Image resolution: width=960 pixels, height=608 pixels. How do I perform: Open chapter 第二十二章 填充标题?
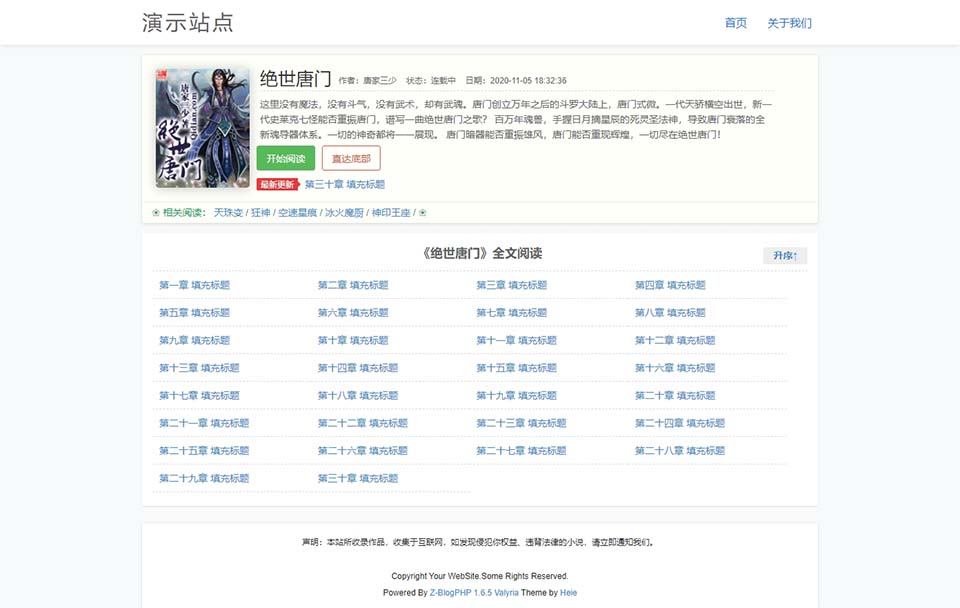point(362,423)
